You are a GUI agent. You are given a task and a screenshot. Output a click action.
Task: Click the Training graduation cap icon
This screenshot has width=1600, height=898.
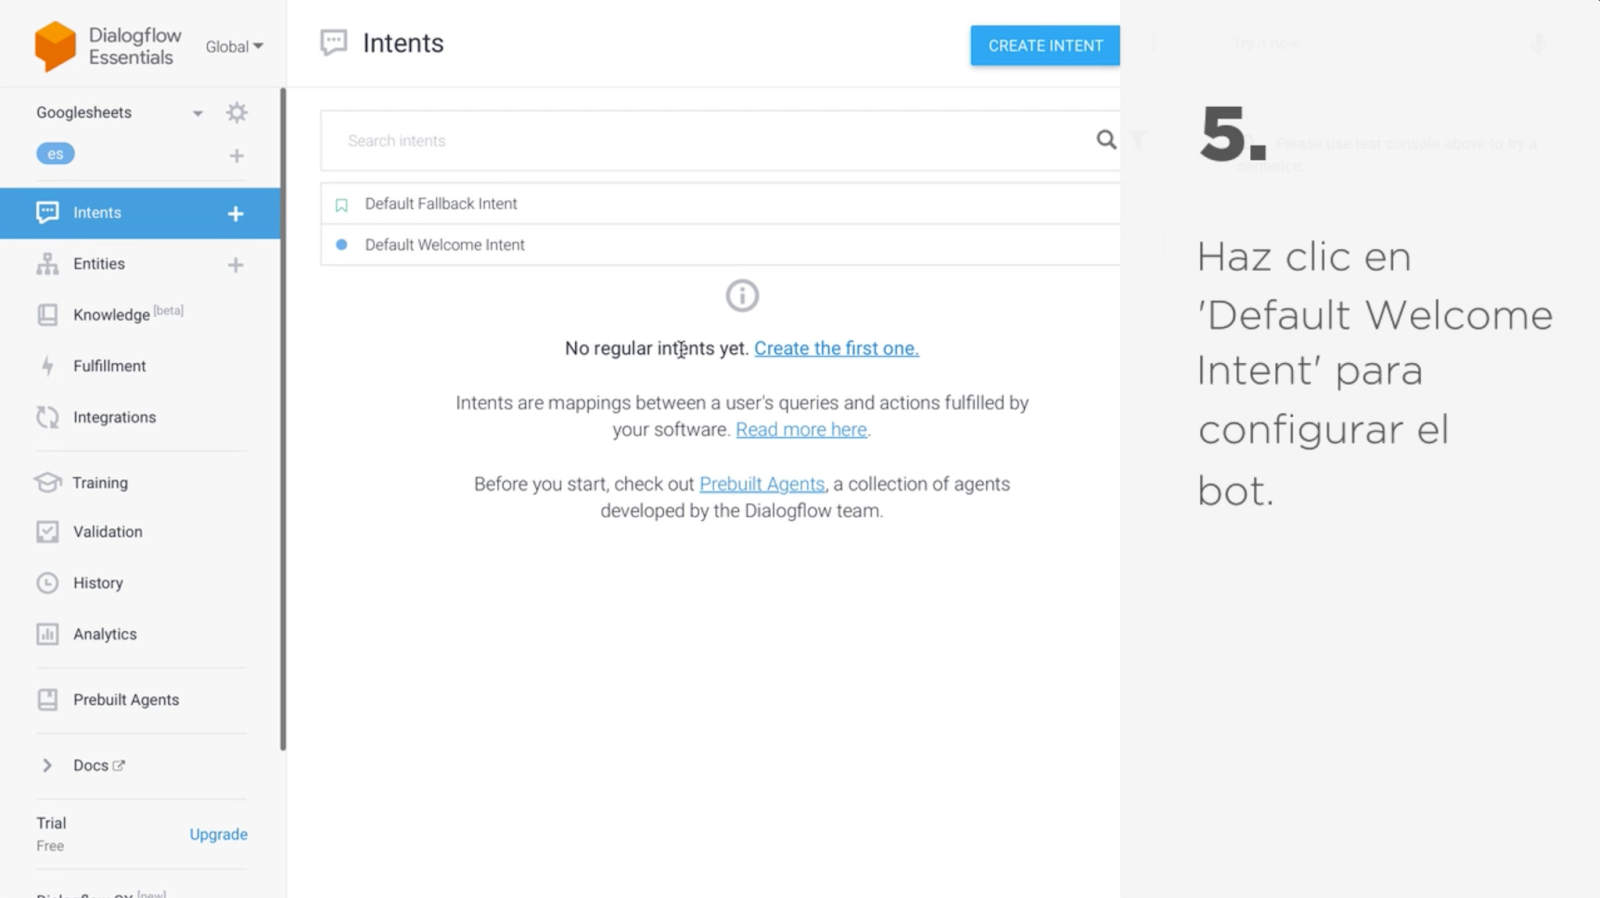click(47, 482)
